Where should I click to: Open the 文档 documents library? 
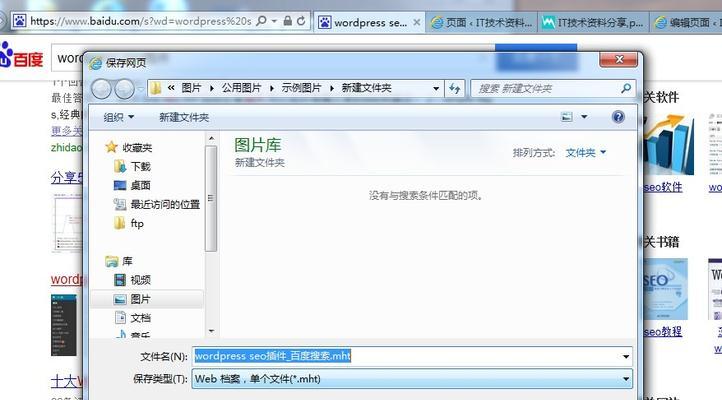132,318
